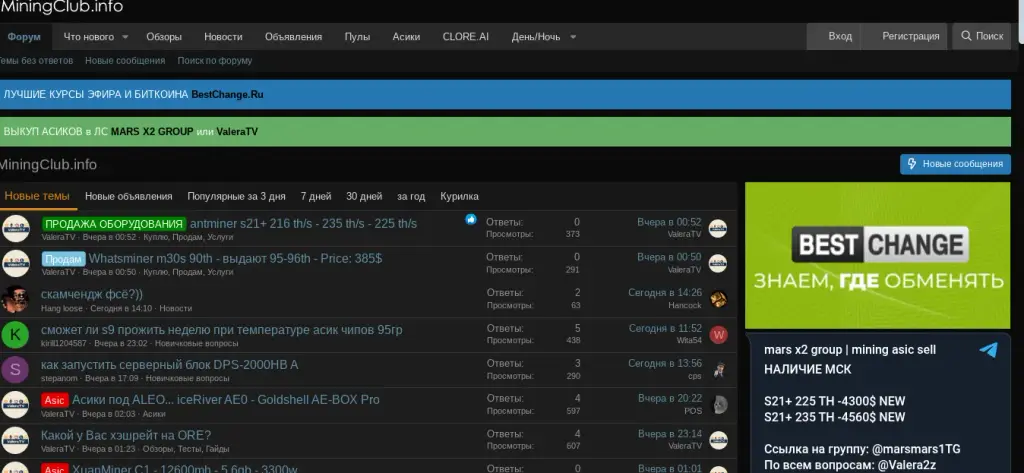Viewport: 1024px width, 473px height.
Task: Open MARS X2 GROUP link in green banner
Action: (152, 131)
